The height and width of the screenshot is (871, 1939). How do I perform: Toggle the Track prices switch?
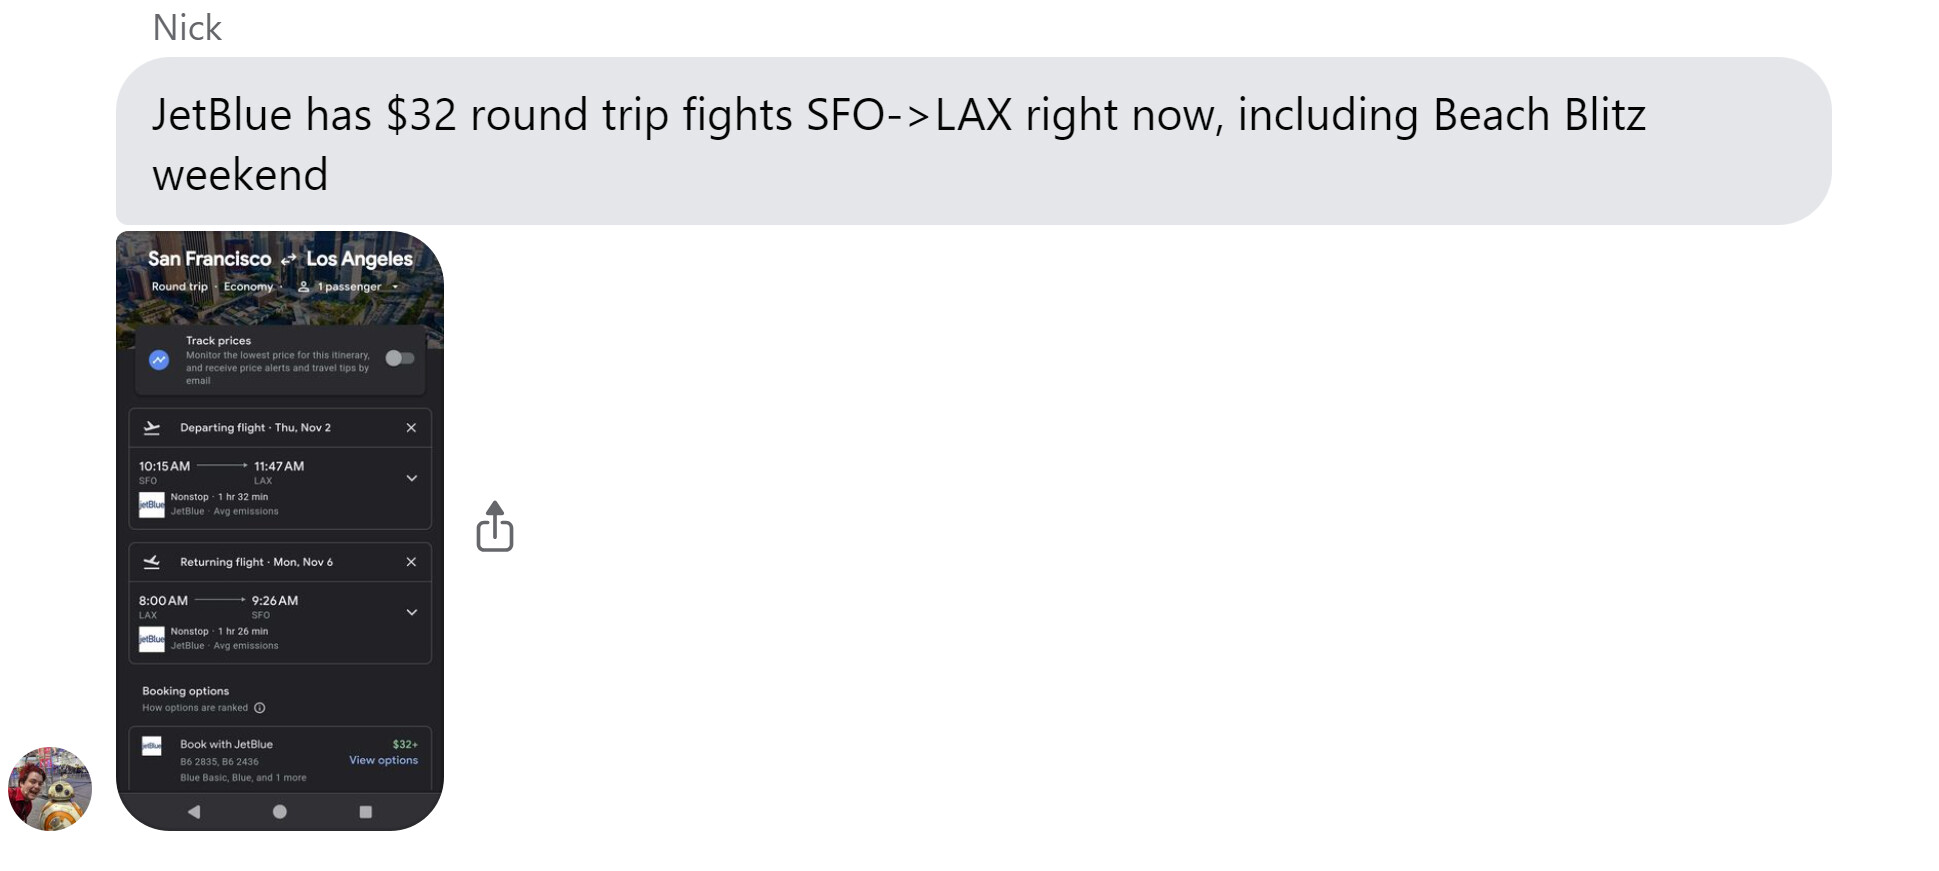tap(399, 358)
